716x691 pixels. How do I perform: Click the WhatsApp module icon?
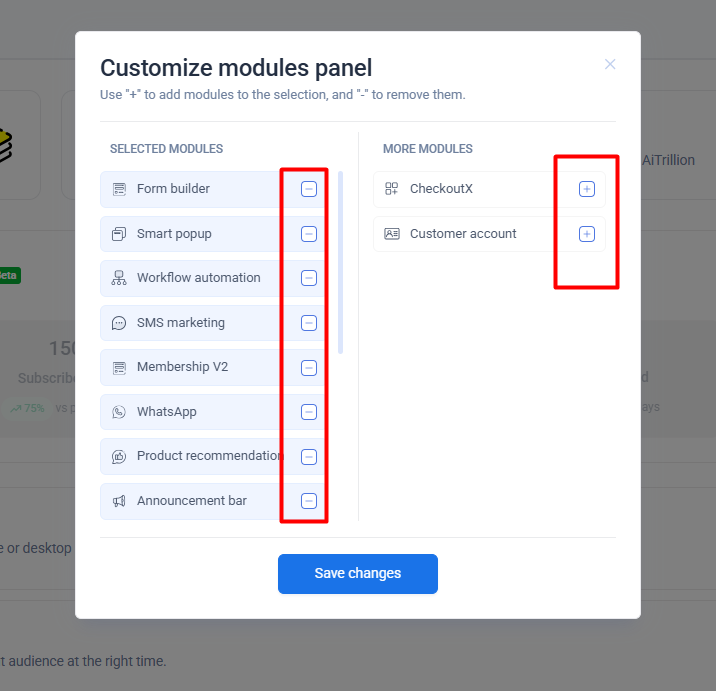(x=119, y=412)
